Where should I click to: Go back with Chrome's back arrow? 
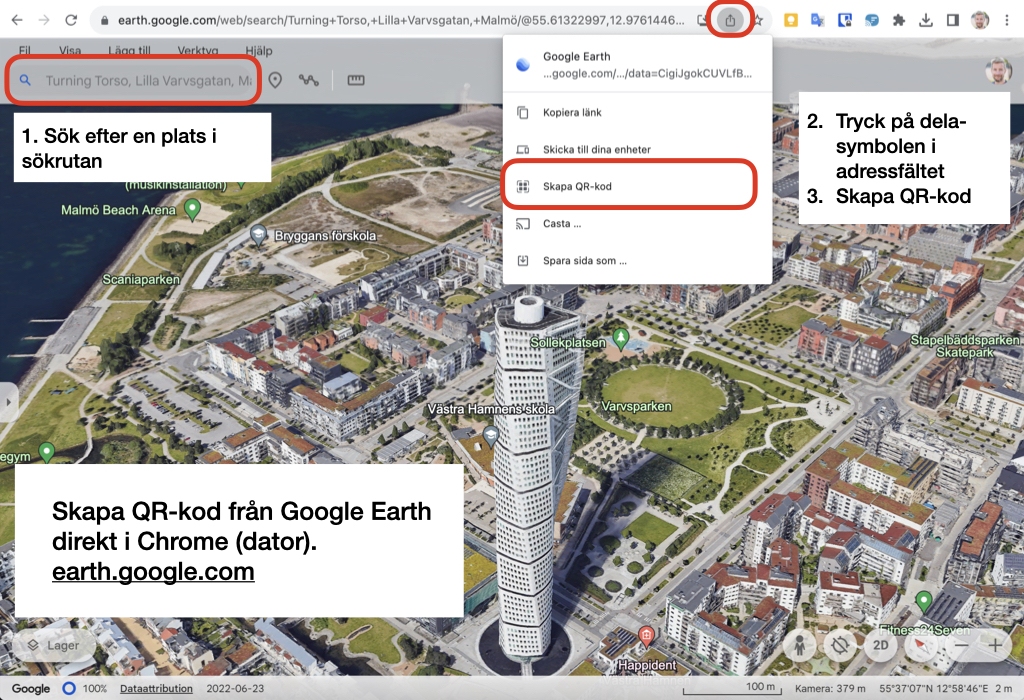pos(17,20)
